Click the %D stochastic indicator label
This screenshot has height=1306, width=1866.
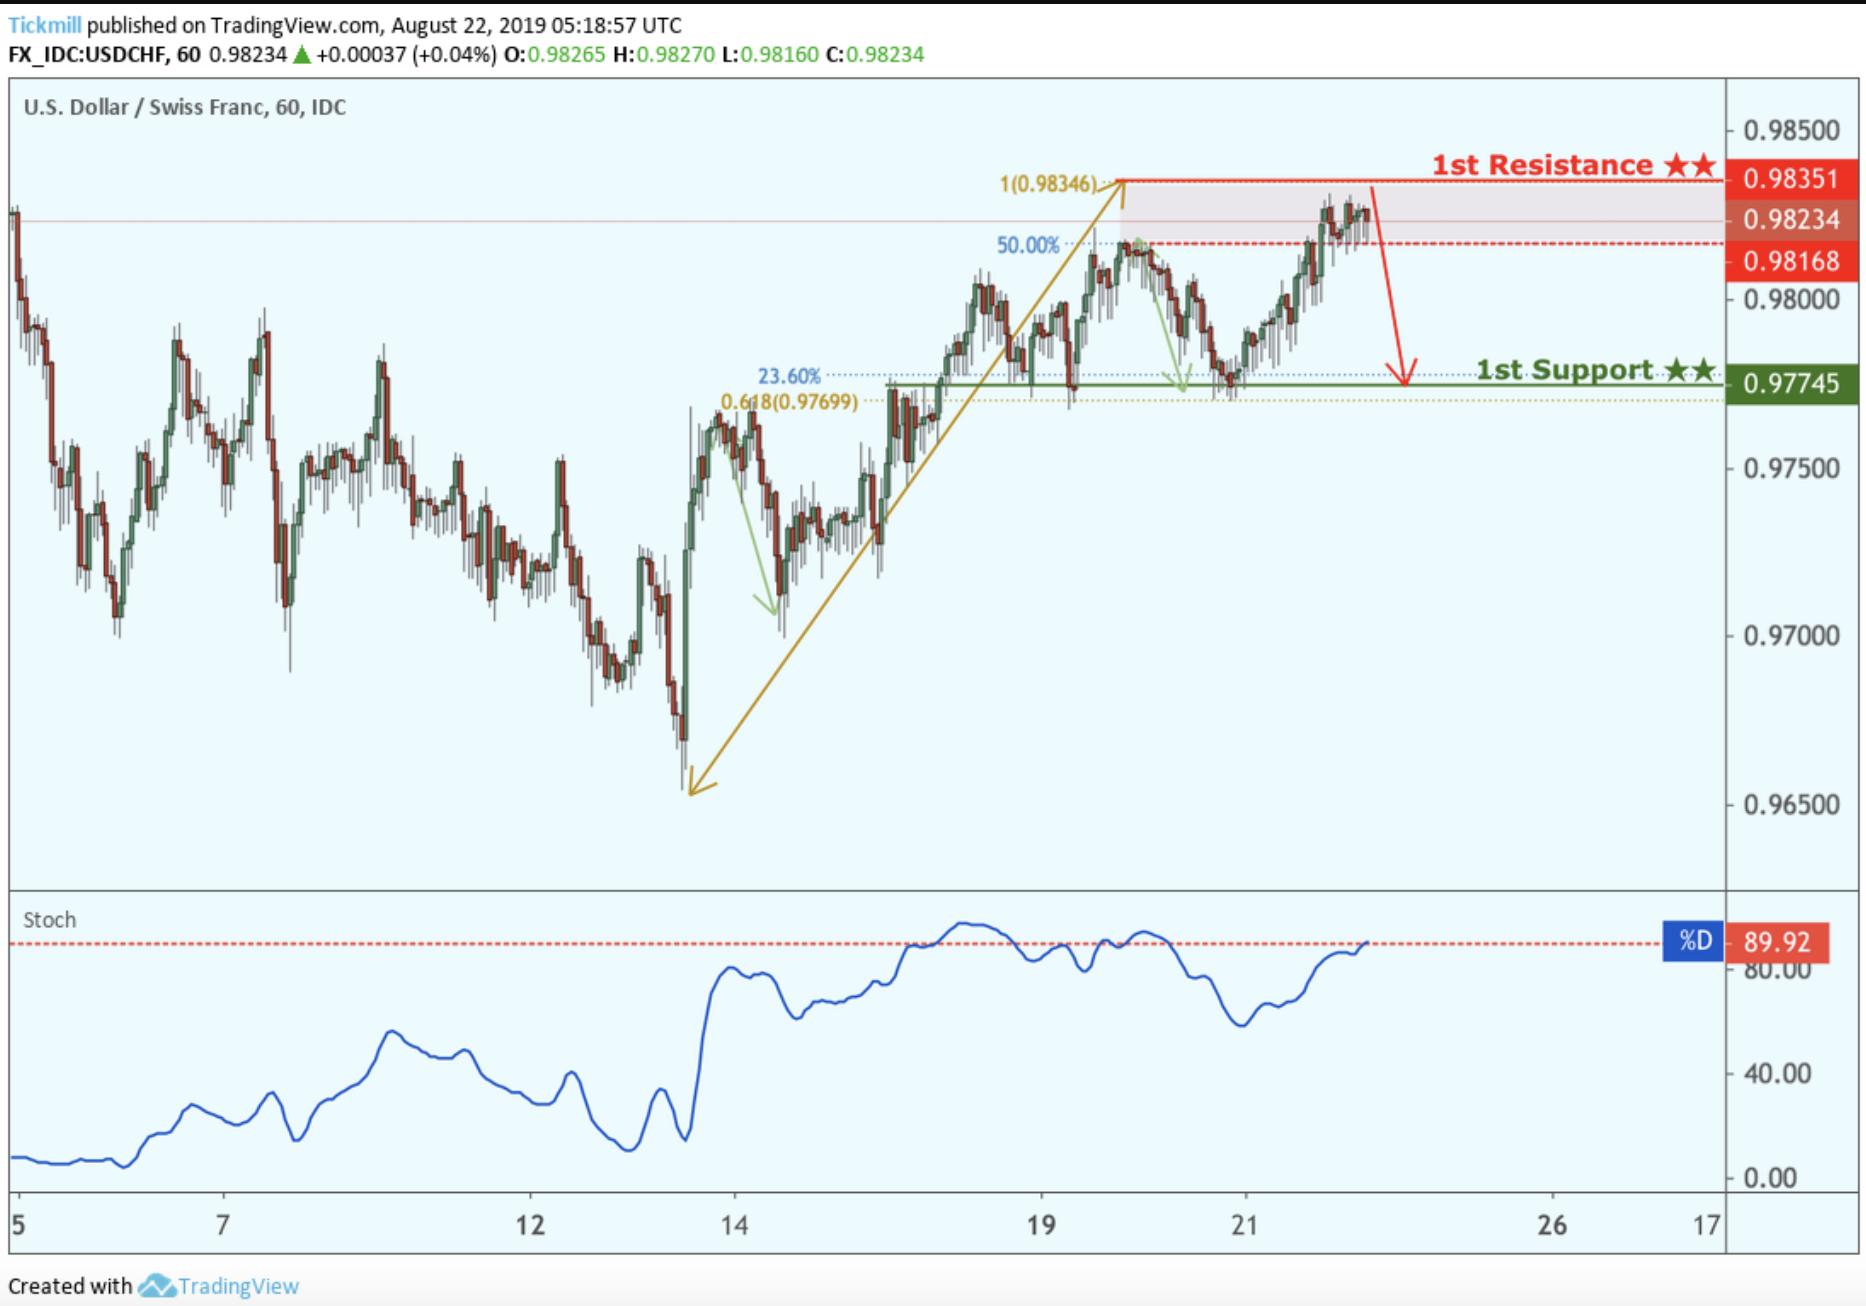coord(1693,941)
